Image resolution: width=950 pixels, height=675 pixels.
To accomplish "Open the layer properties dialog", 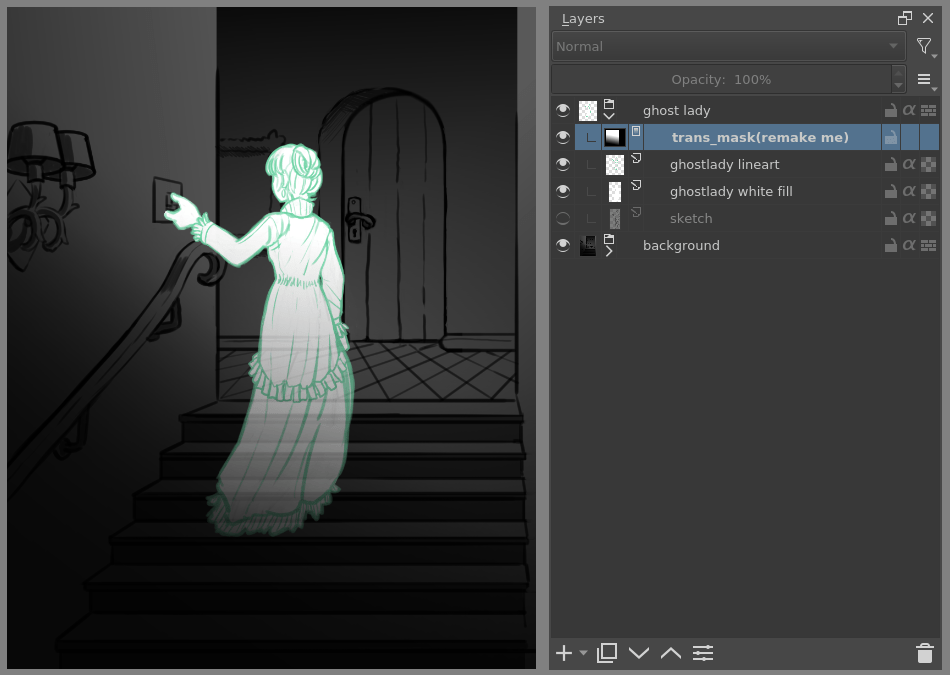I will (703, 653).
